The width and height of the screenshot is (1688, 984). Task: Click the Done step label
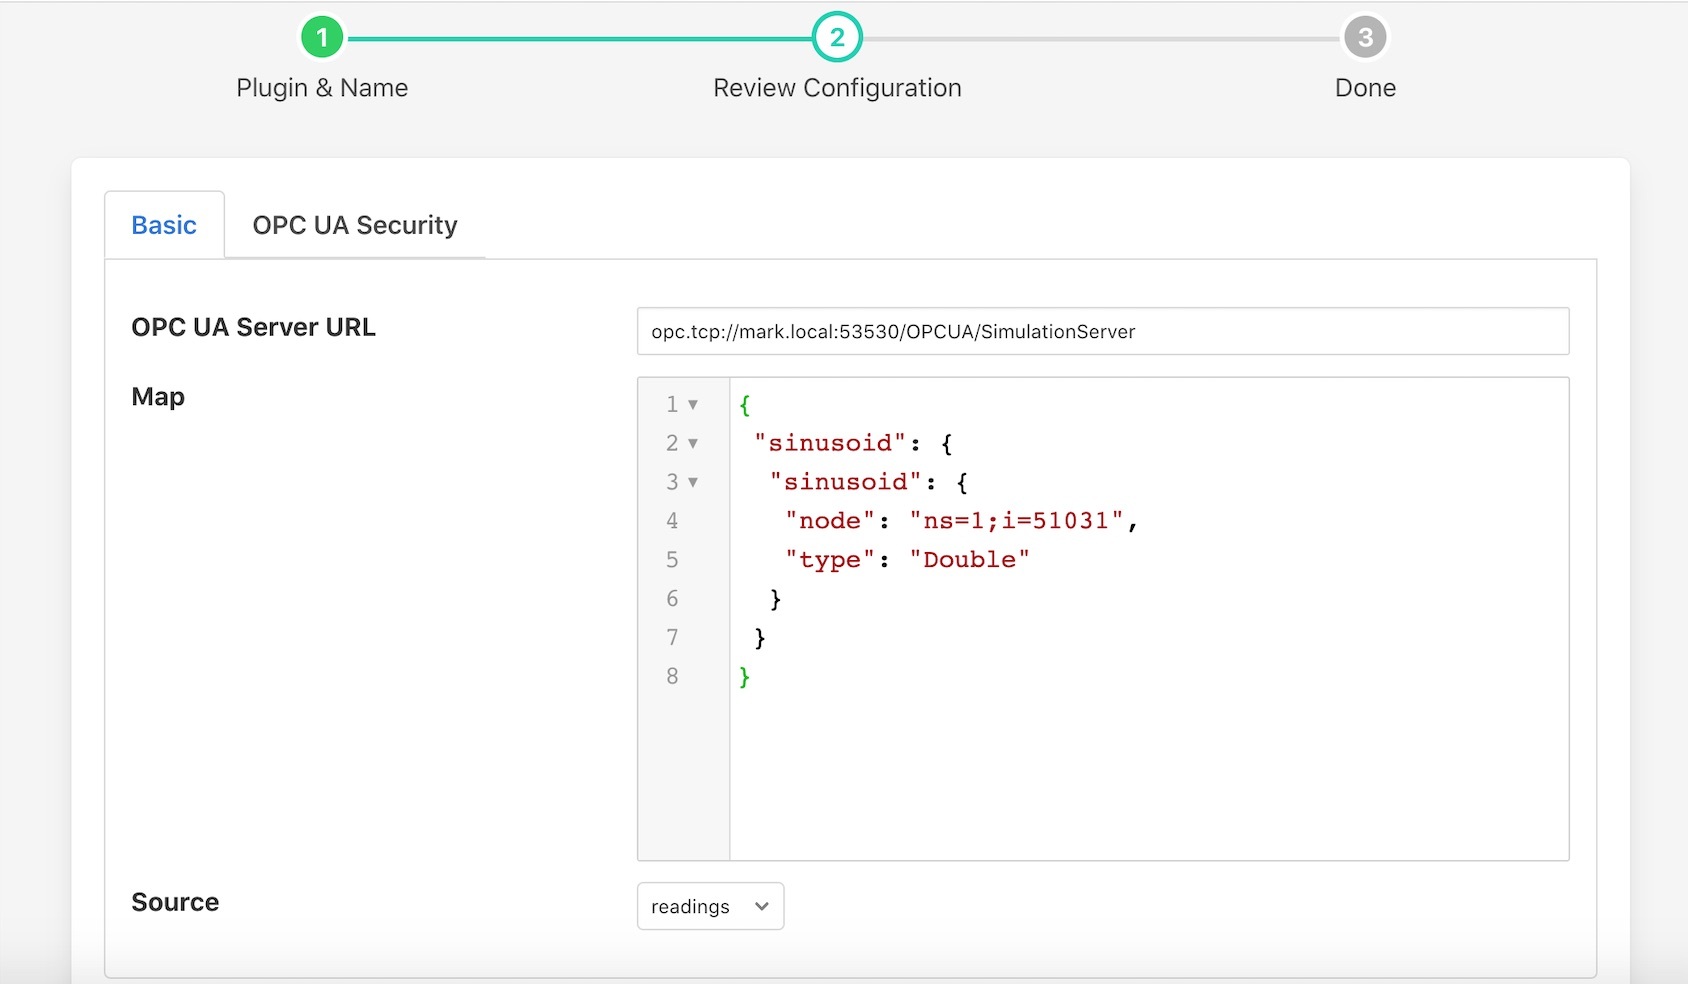[1365, 88]
